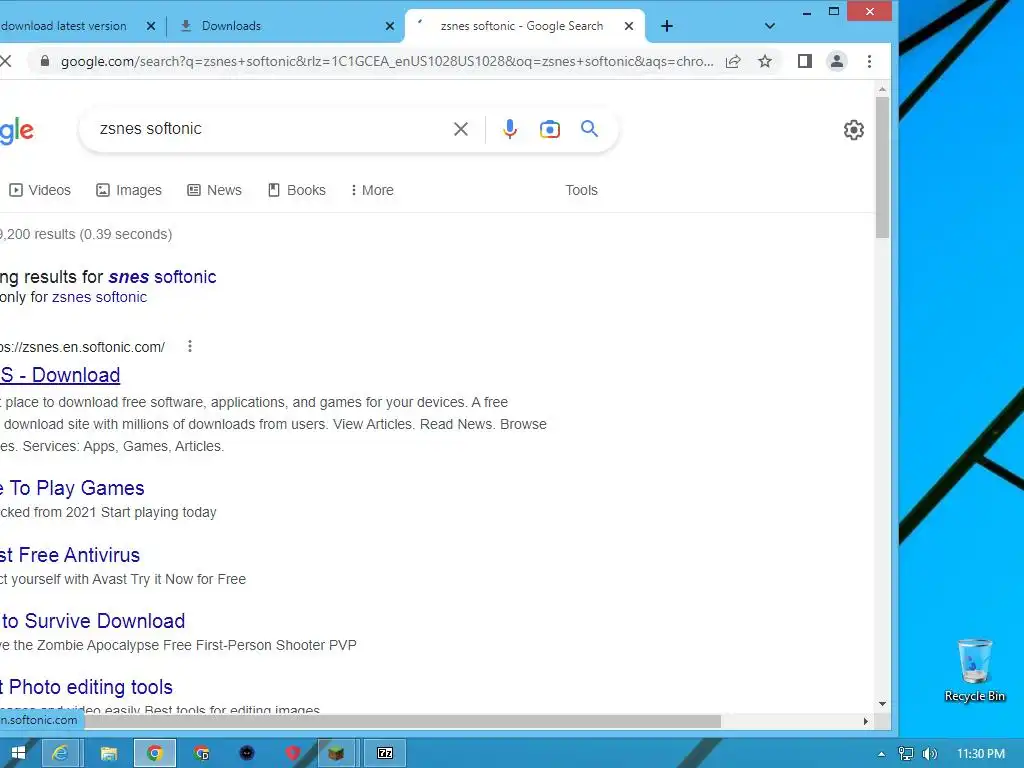Viewport: 1024px width, 768px height.
Task: Filter results by Videos
Action: tap(40, 190)
